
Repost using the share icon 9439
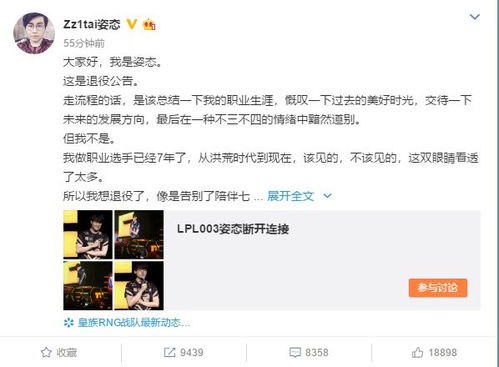coord(169,352)
